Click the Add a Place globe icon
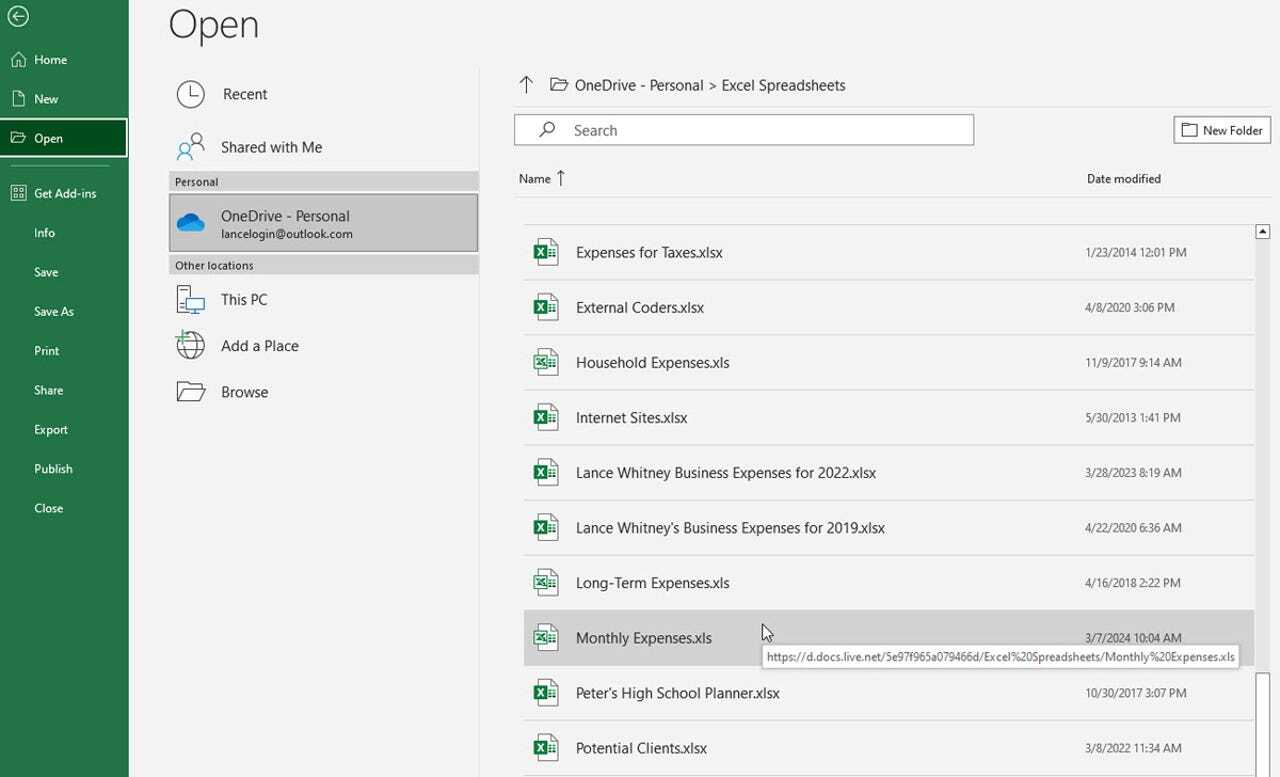The width and height of the screenshot is (1280, 777). coord(190,345)
